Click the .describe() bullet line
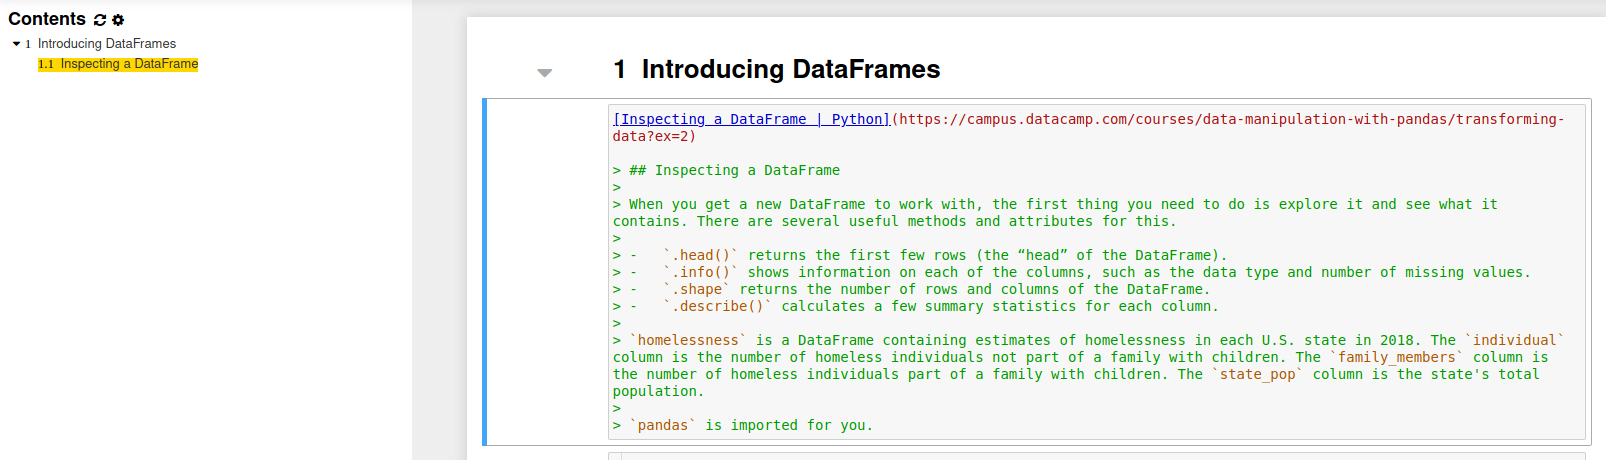 coord(940,306)
